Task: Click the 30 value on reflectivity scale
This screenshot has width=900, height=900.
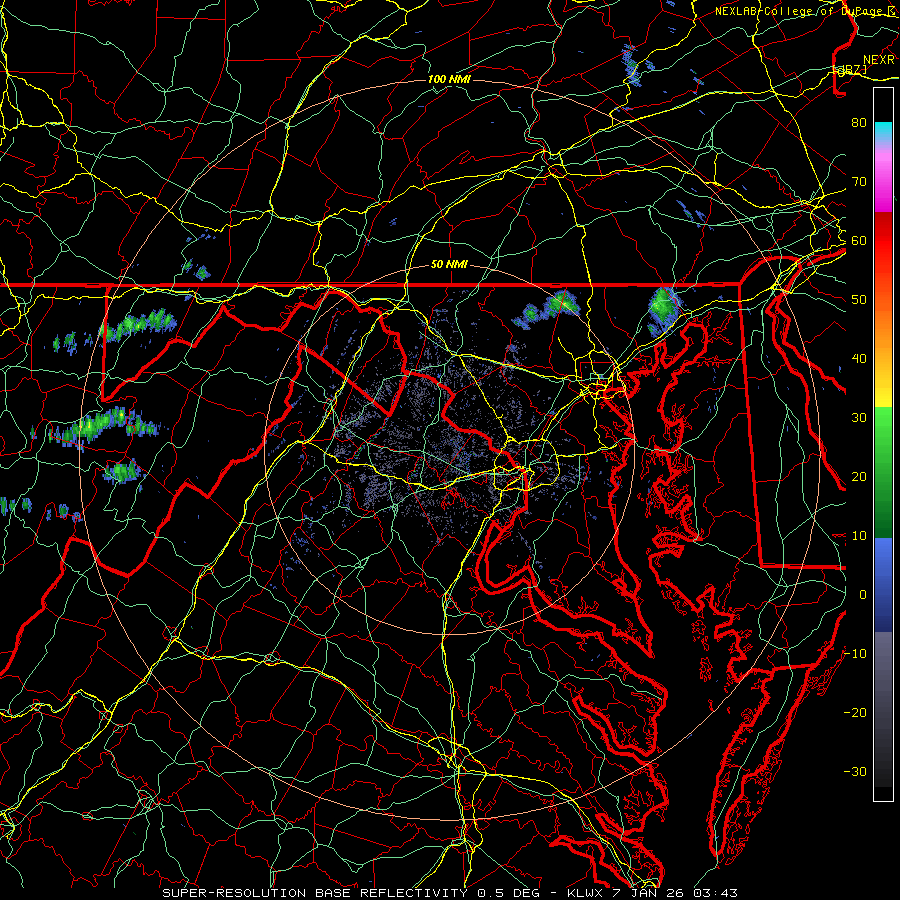Action: point(859,417)
